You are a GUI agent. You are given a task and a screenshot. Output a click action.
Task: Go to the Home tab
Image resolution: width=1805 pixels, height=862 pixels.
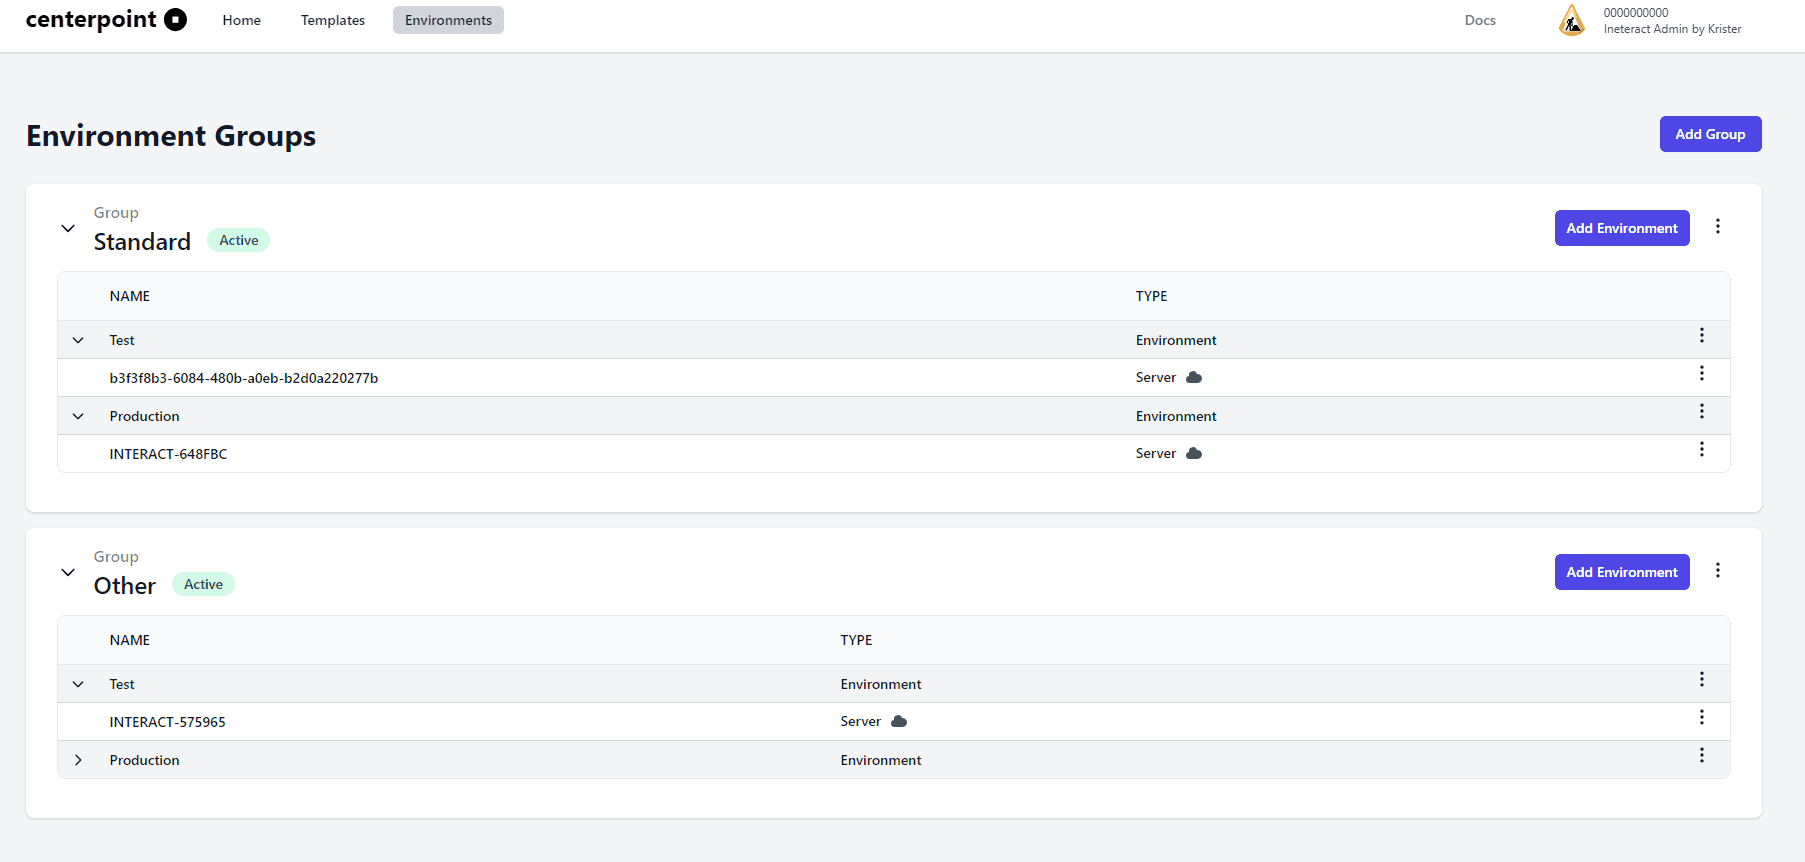click(x=241, y=20)
